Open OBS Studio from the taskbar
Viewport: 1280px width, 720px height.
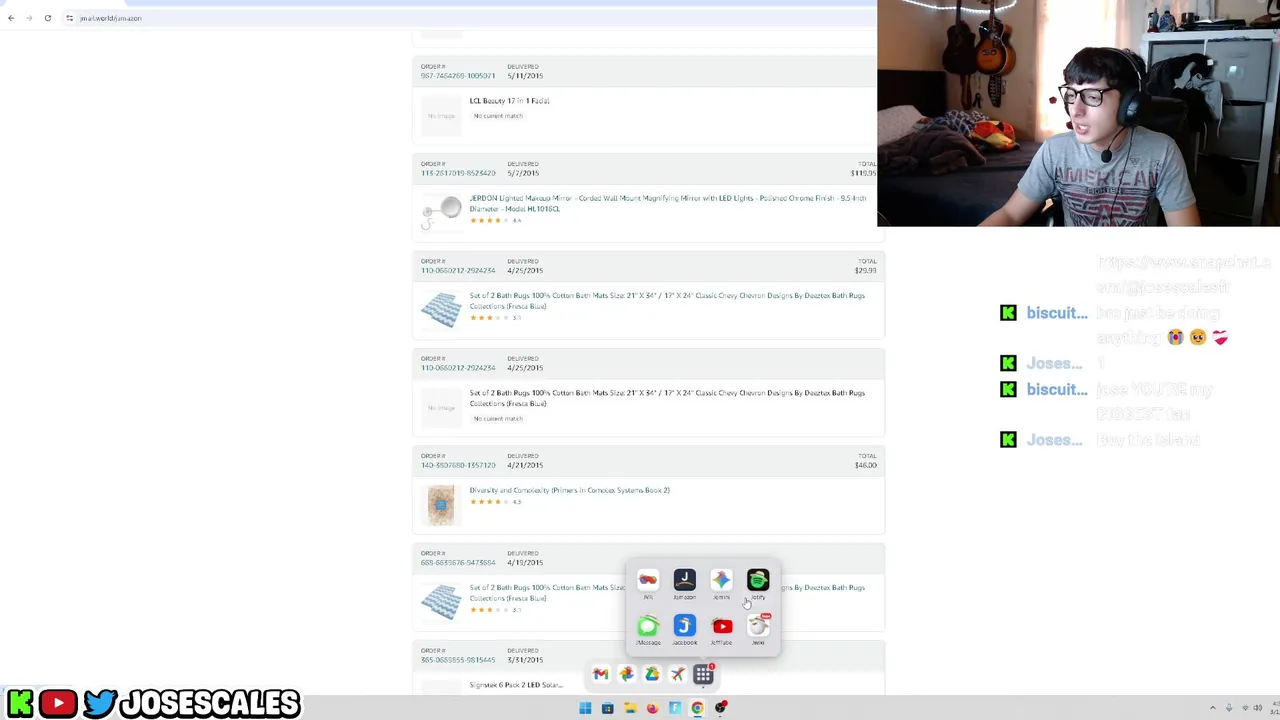720,708
